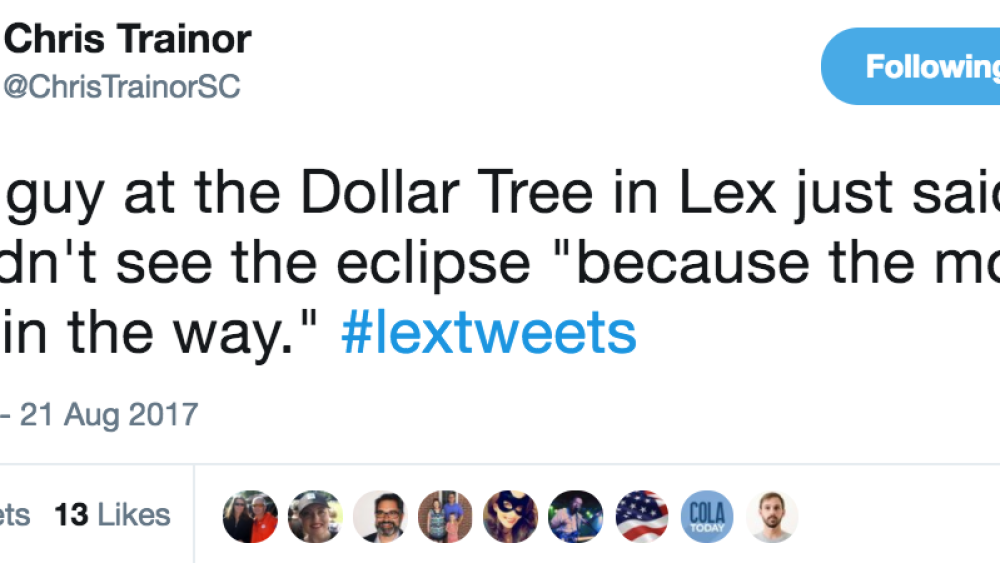The height and width of the screenshot is (563, 1000).
Task: Open the family photo liker avatar
Action: pyautogui.click(x=445, y=517)
